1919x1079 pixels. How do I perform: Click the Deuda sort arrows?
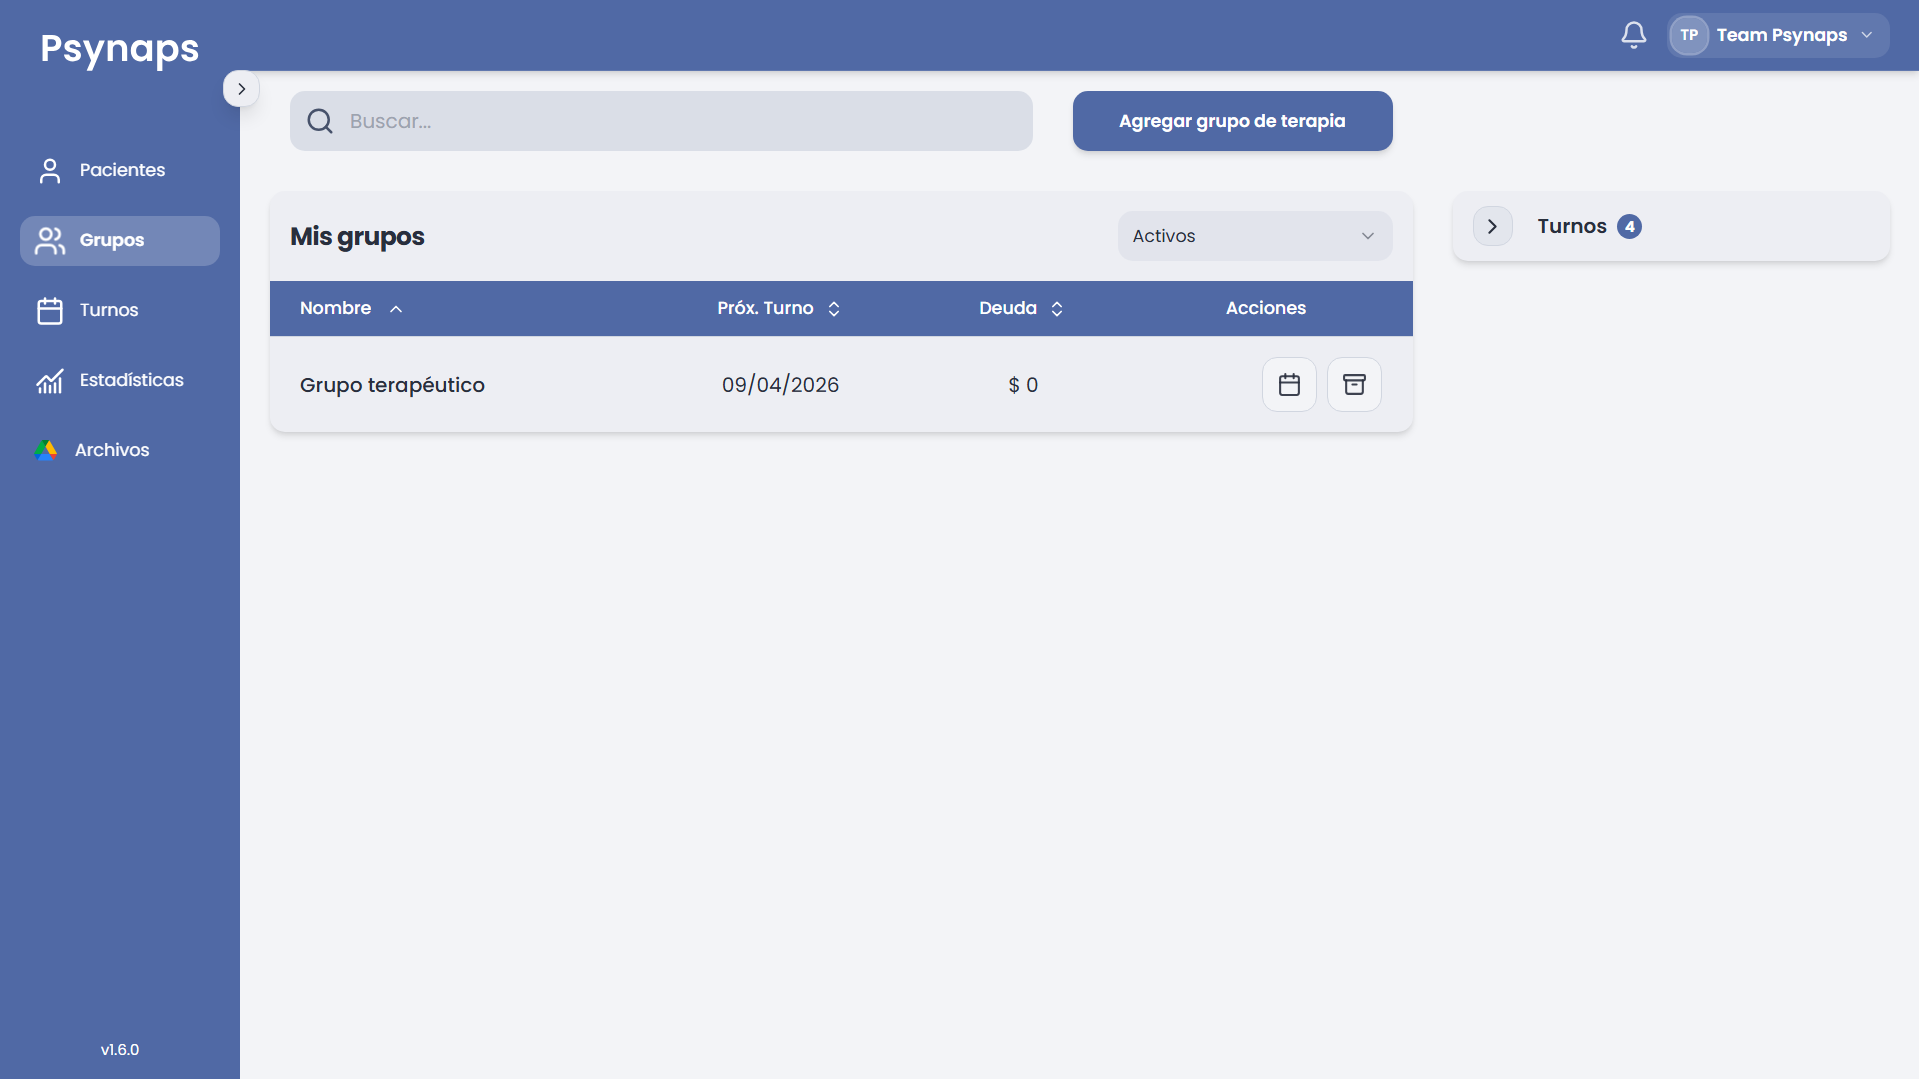click(1057, 309)
